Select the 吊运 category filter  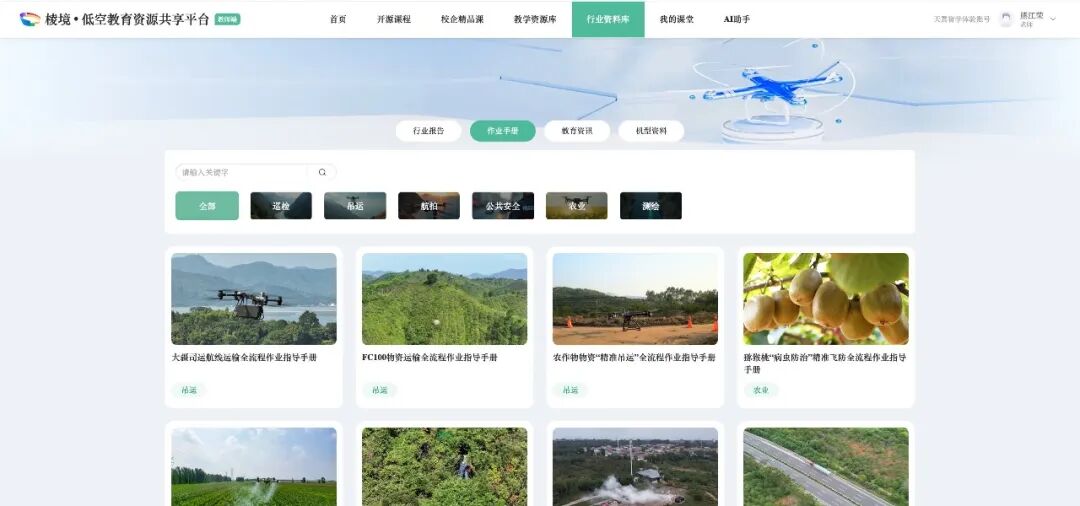coord(355,206)
